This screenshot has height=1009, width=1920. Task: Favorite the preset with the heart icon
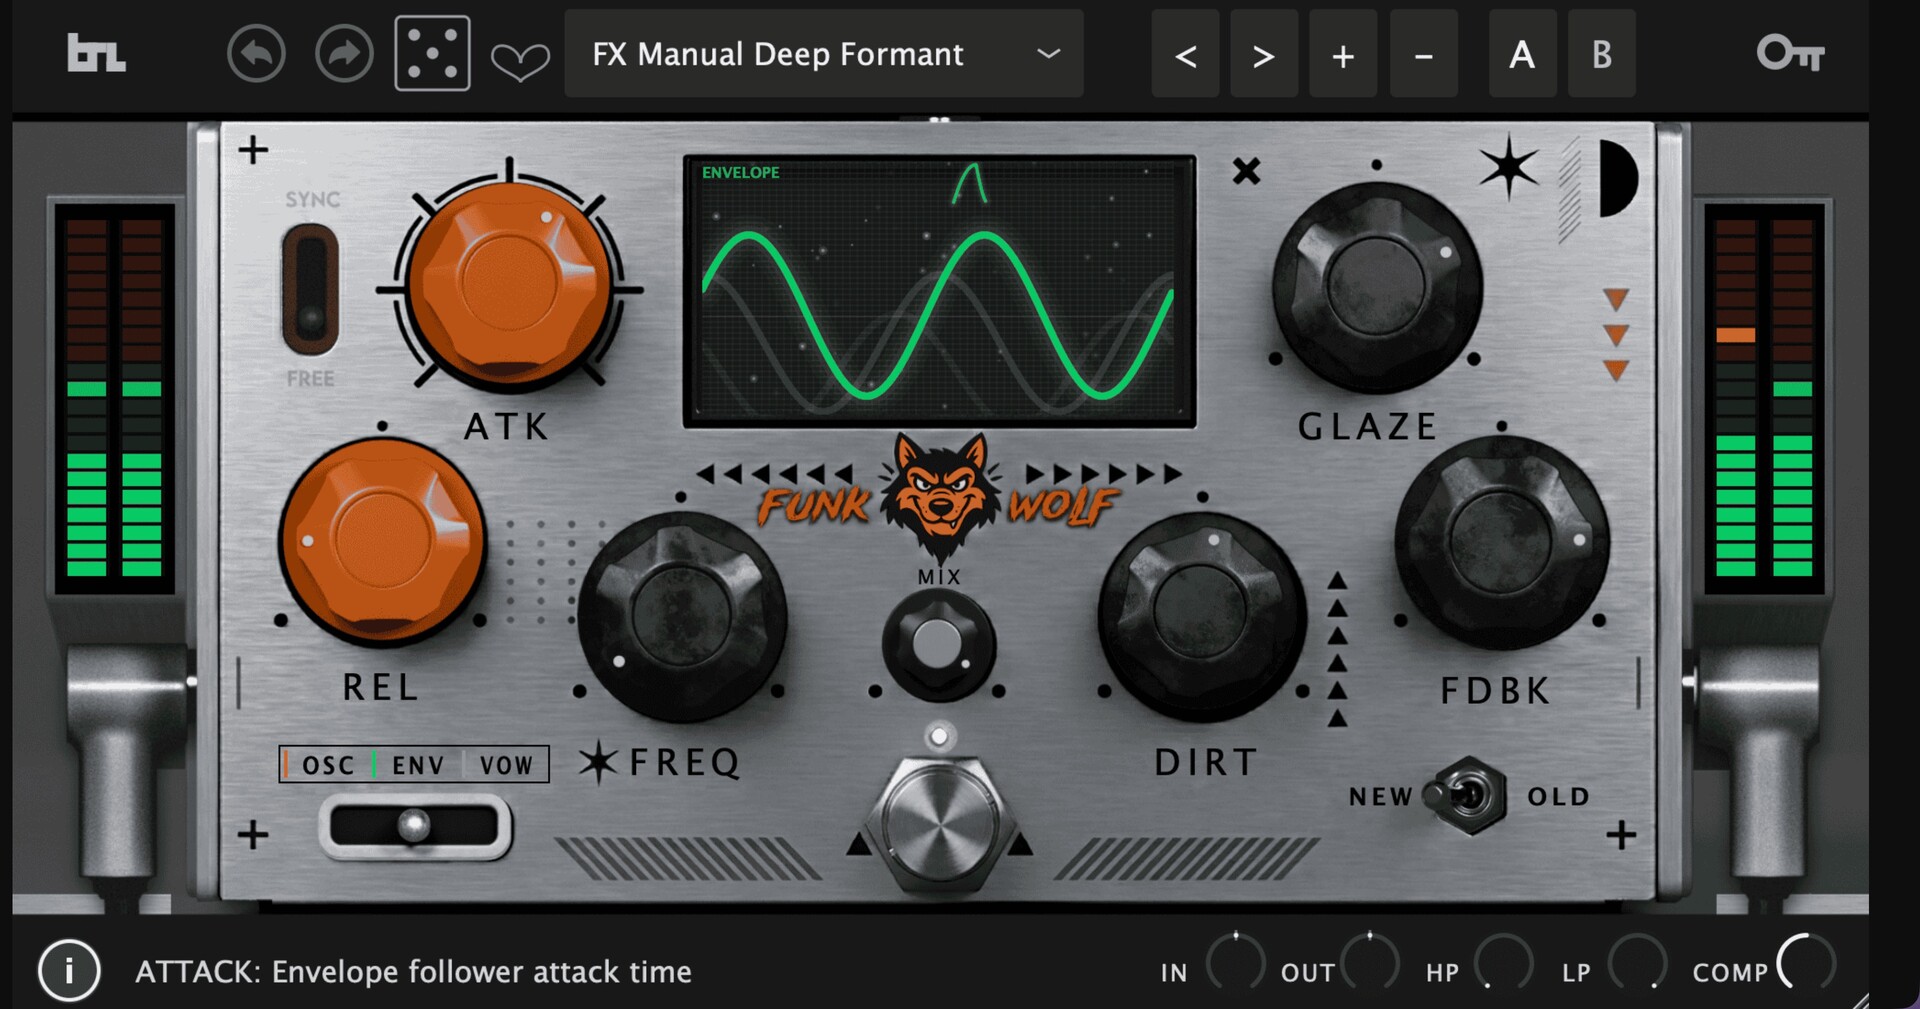point(520,62)
